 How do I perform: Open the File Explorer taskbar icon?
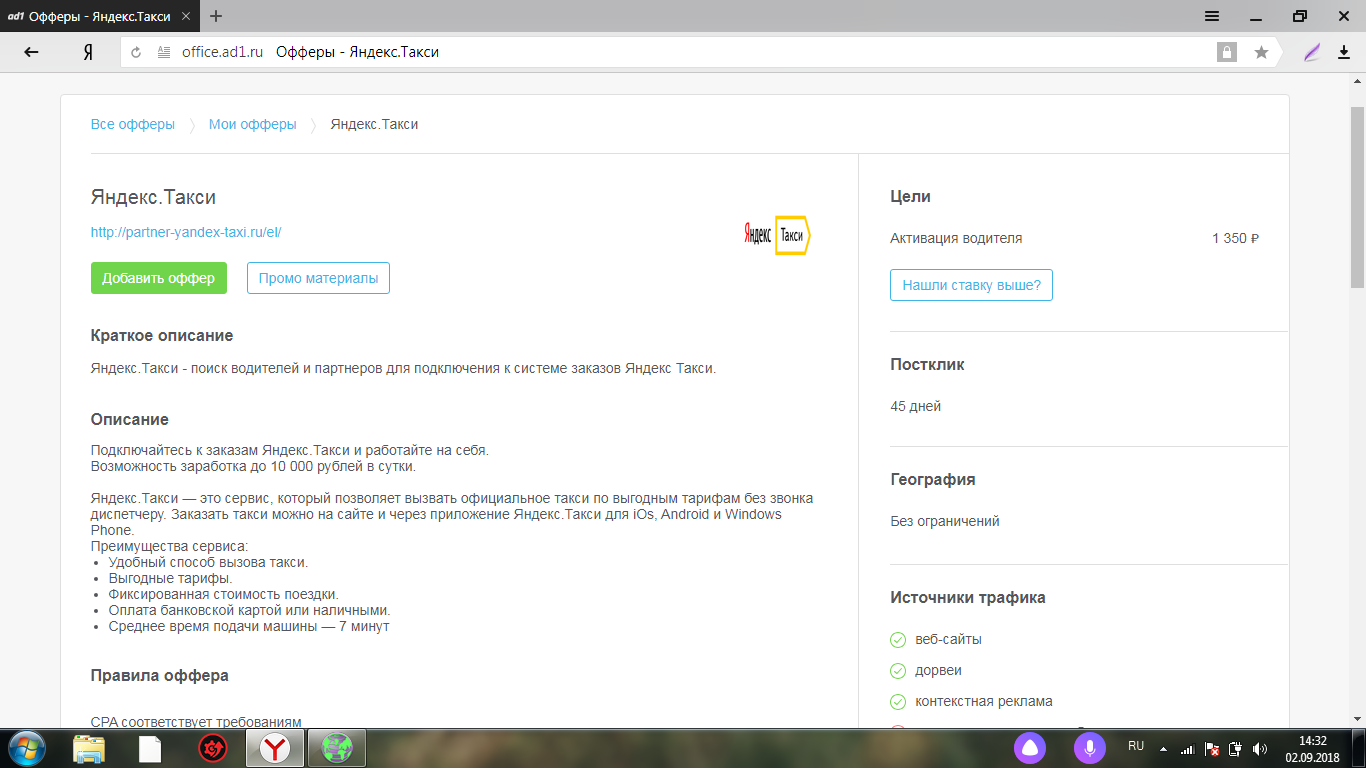click(x=89, y=748)
